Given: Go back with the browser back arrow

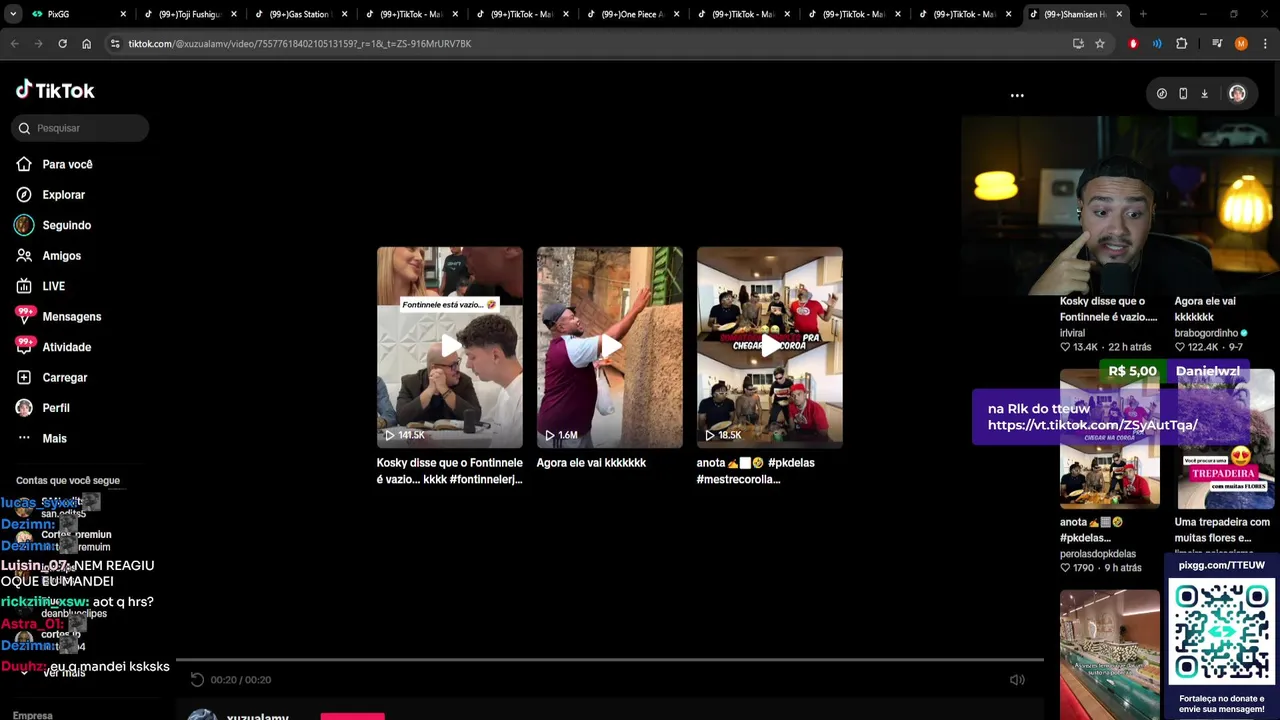Looking at the screenshot, I should (x=14, y=44).
